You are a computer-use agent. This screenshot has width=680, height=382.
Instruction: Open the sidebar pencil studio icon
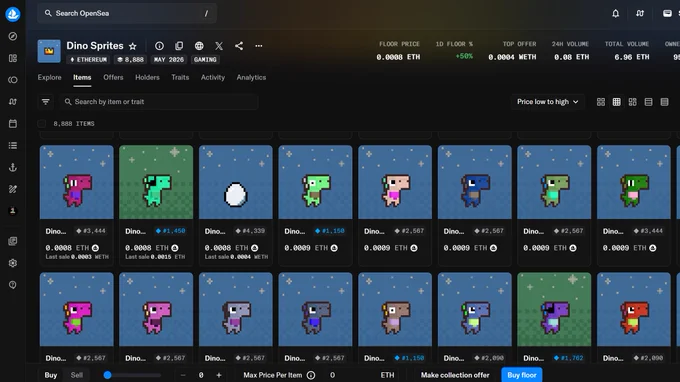coord(13,189)
